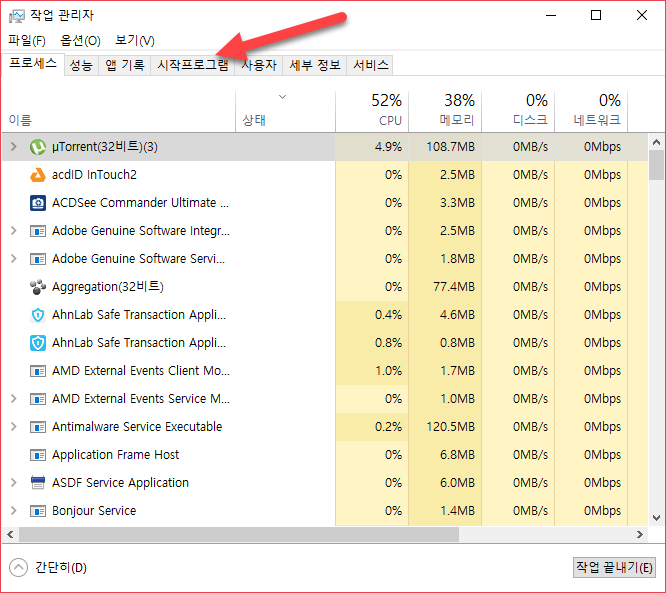Click the Adobe Genuine Software Integrity icon
The height and width of the screenshot is (593, 666).
coord(38,231)
